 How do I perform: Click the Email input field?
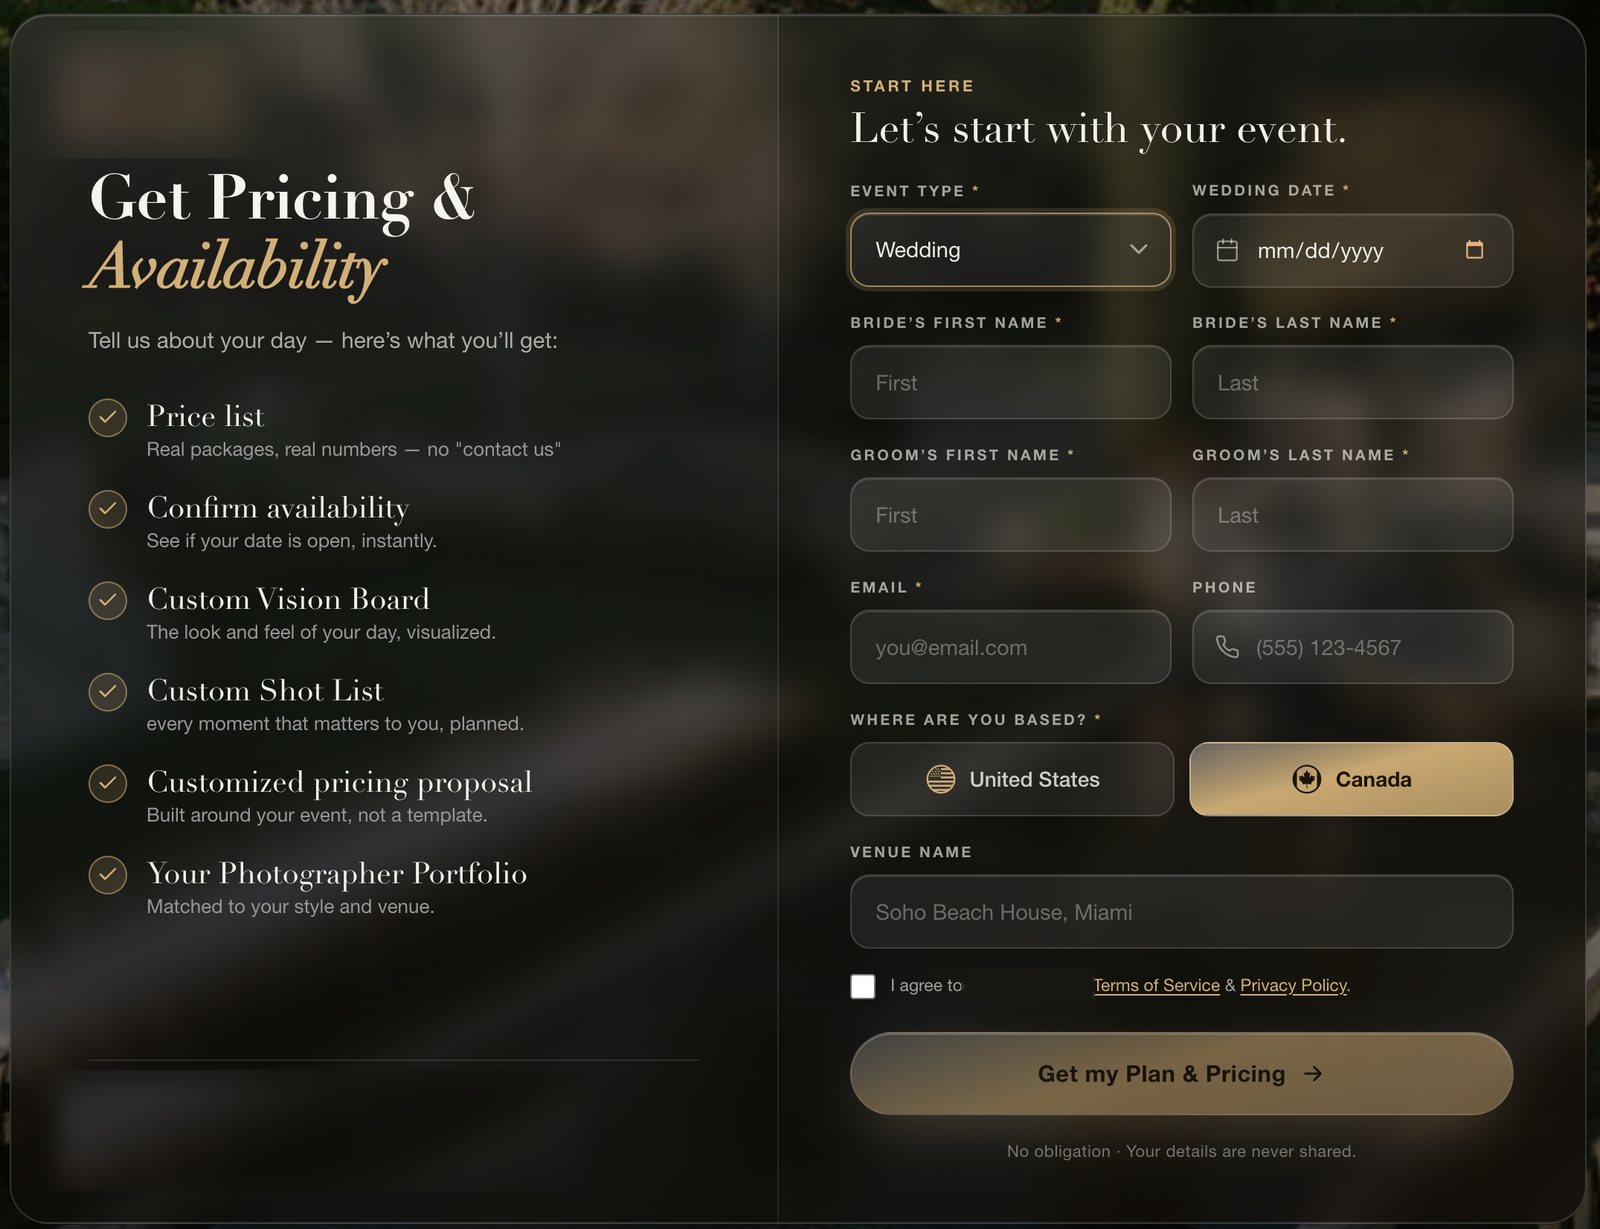point(1010,647)
